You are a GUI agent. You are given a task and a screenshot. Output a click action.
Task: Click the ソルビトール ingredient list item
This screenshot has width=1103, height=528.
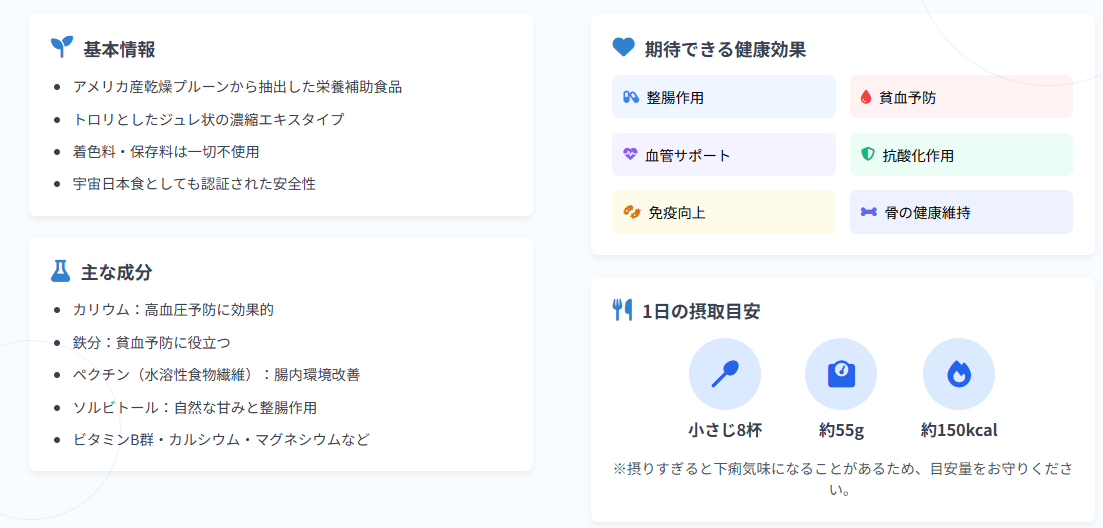(x=195, y=407)
